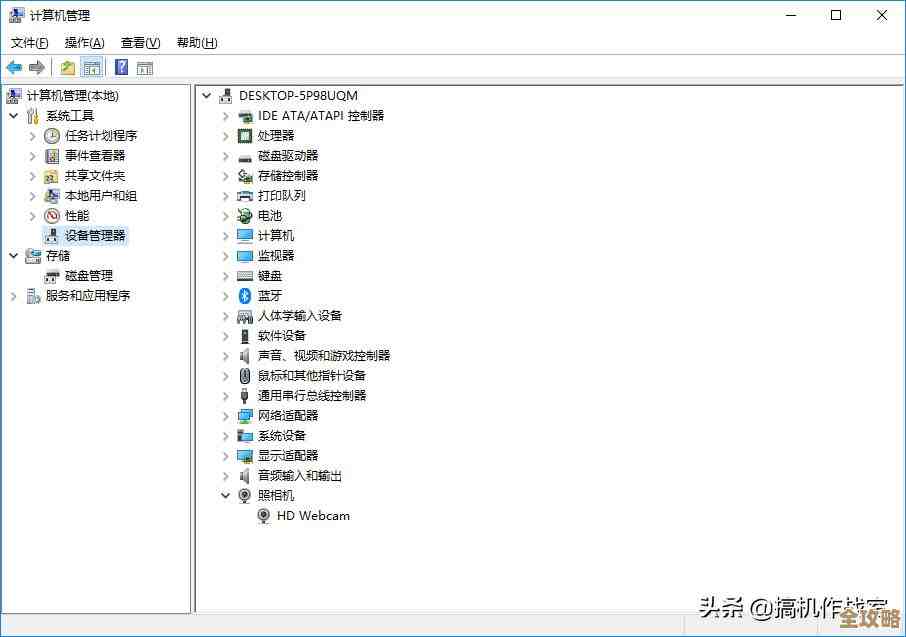Collapse the 照相机 category chevron
Viewport: 906px width, 637px height.
(225, 495)
